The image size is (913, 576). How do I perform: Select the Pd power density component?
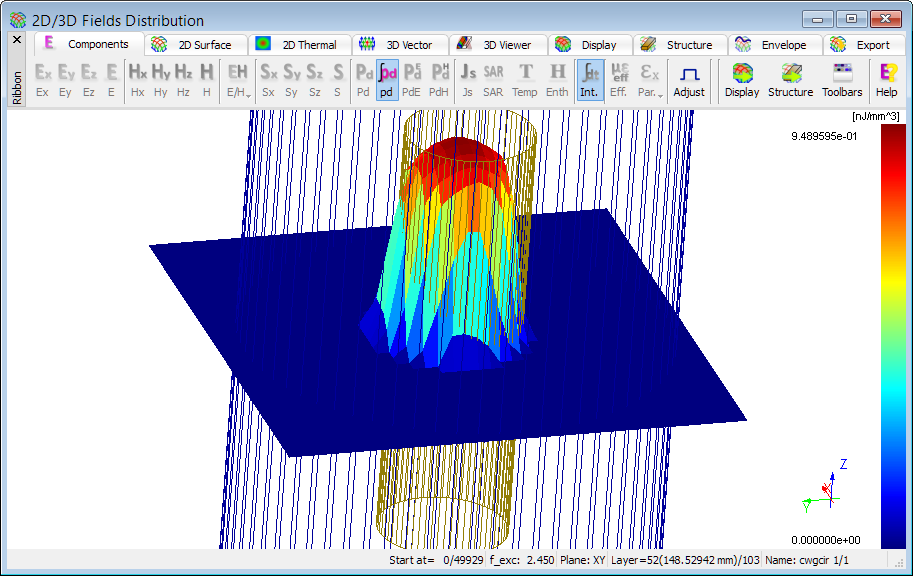pos(363,80)
